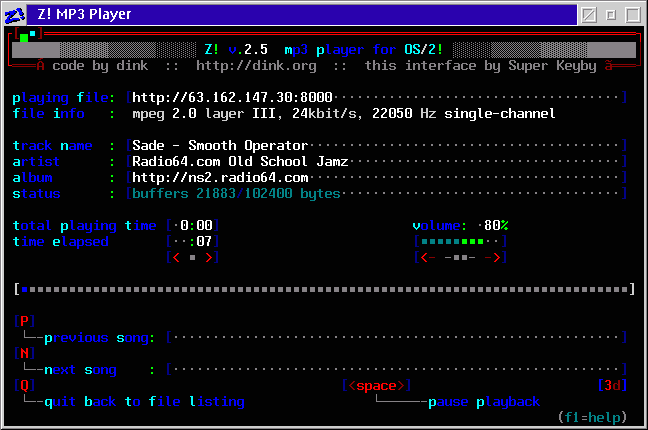The image size is (648, 430).
Task: Click the left seek arrow under time elapsed
Action: click(x=176, y=257)
